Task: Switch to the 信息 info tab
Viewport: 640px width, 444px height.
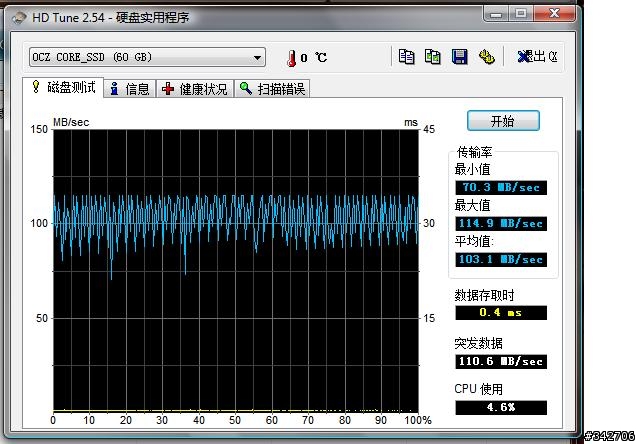Action: 130,89
